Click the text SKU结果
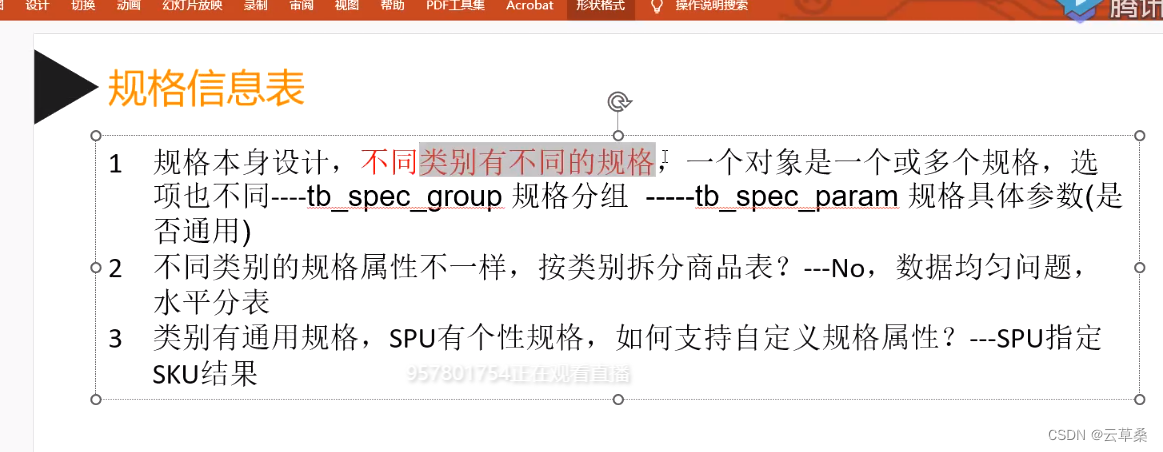 click(205, 375)
